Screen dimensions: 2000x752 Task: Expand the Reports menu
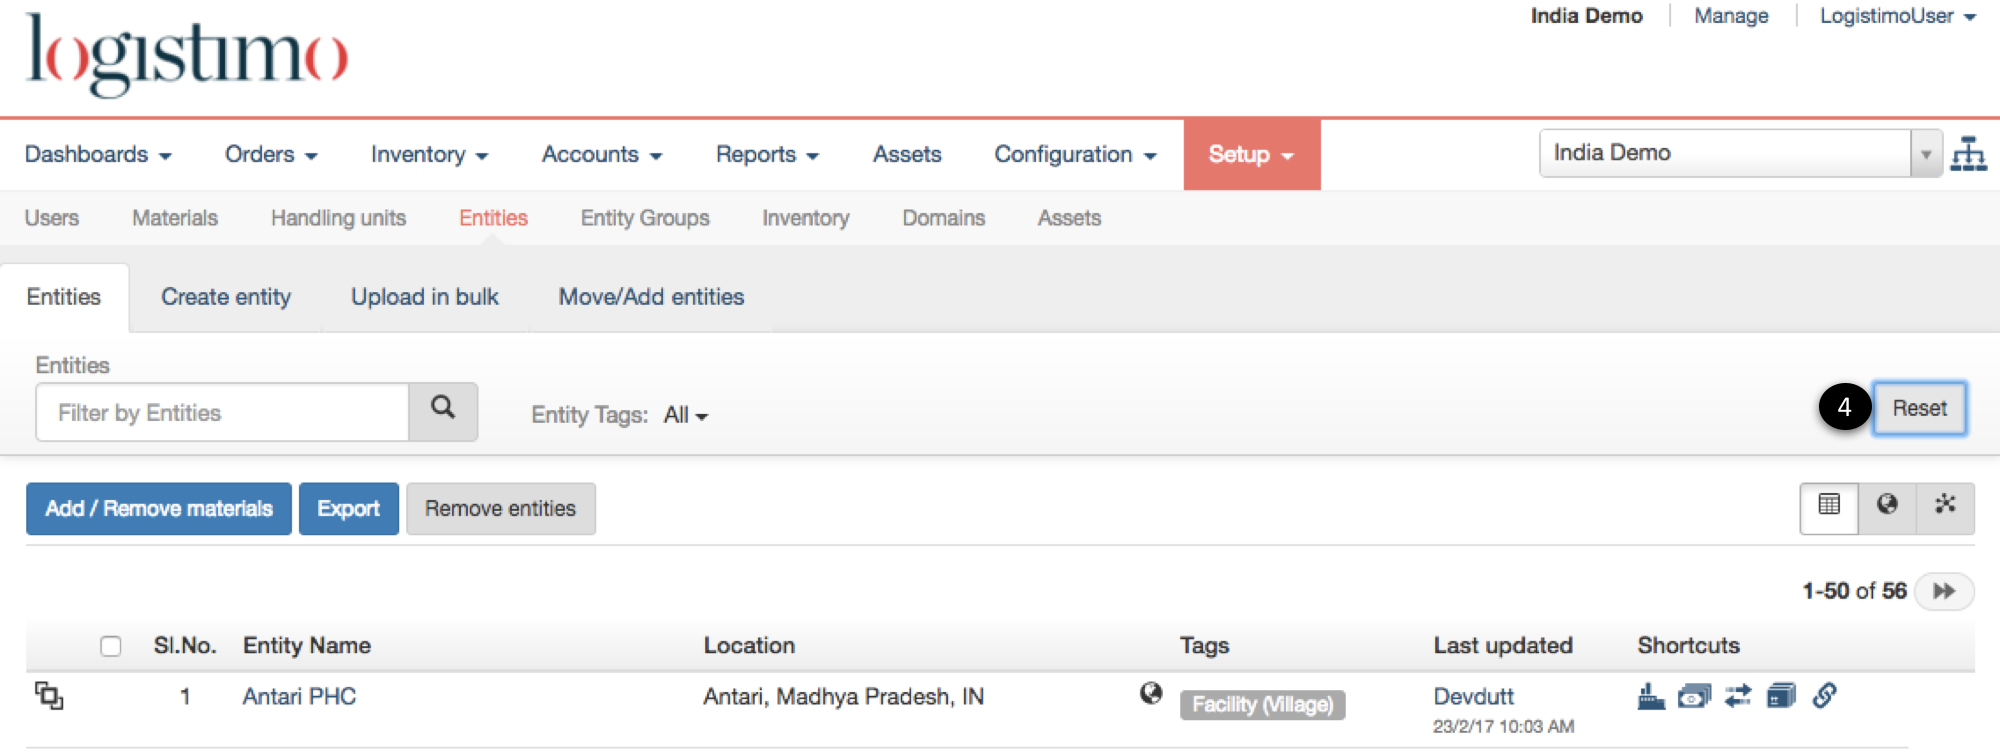(767, 154)
